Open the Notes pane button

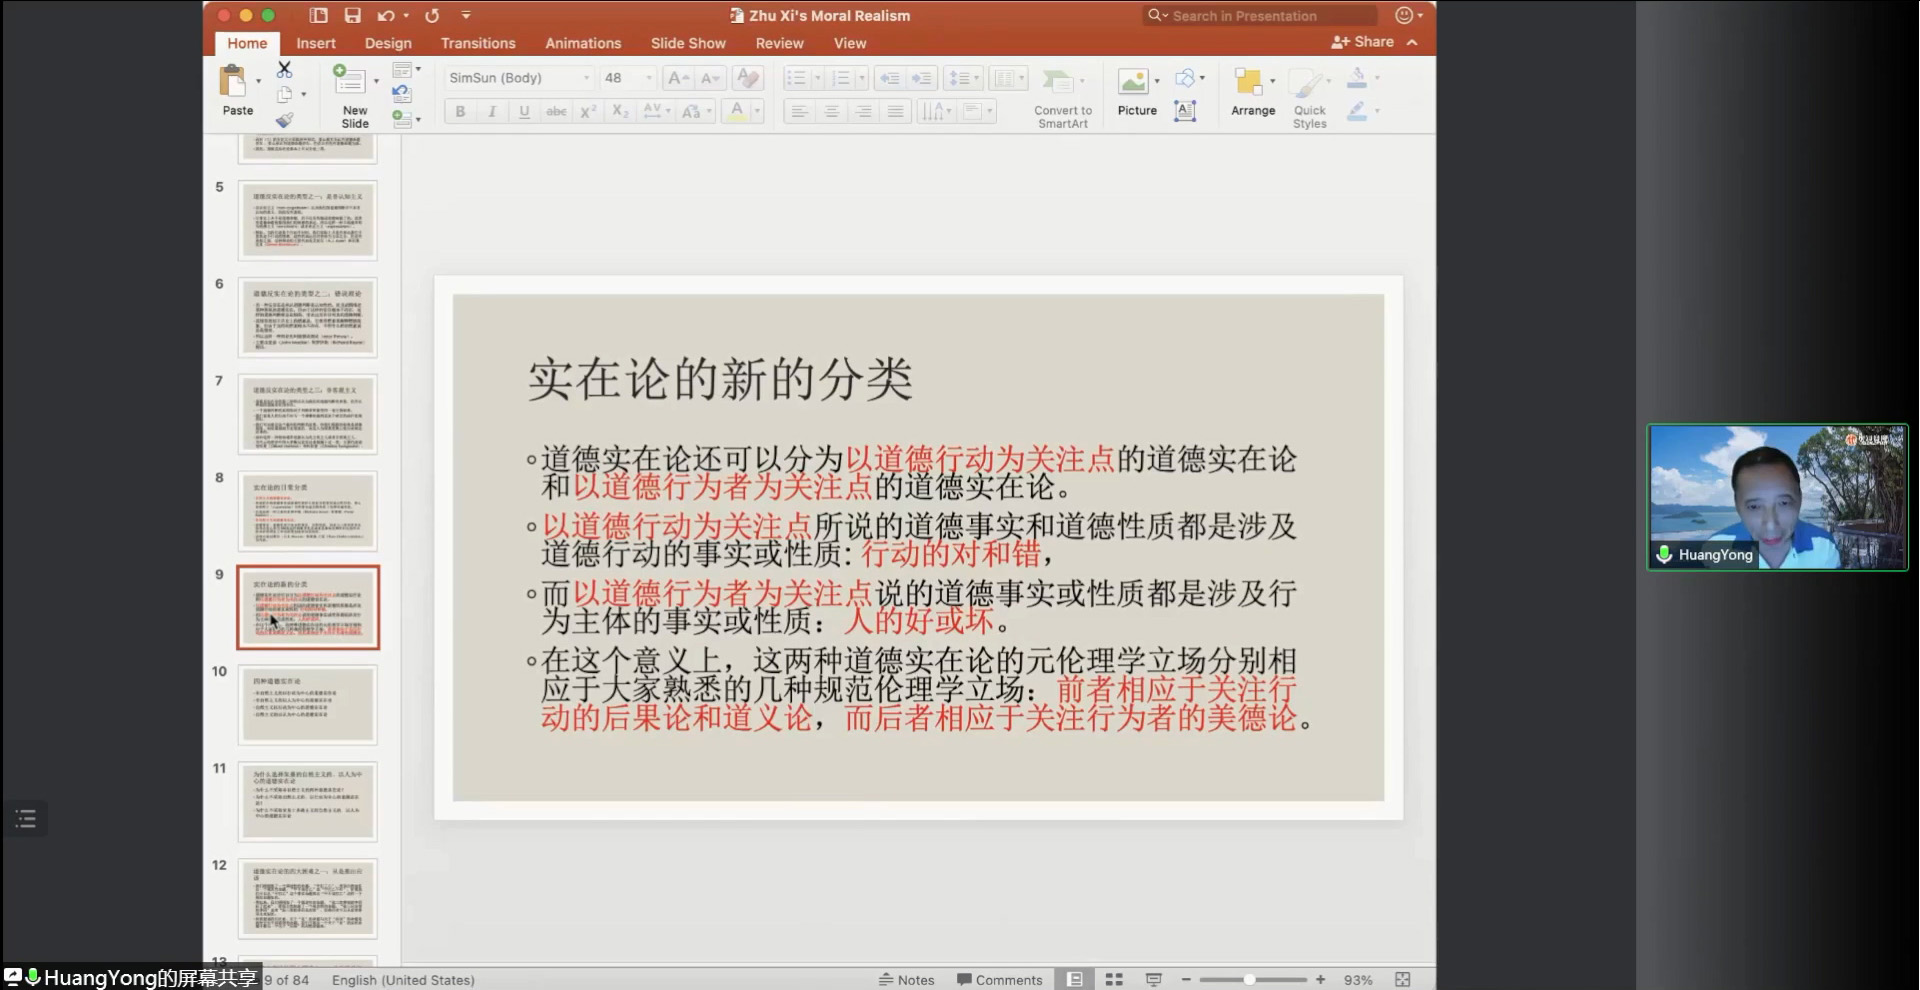pos(906,980)
